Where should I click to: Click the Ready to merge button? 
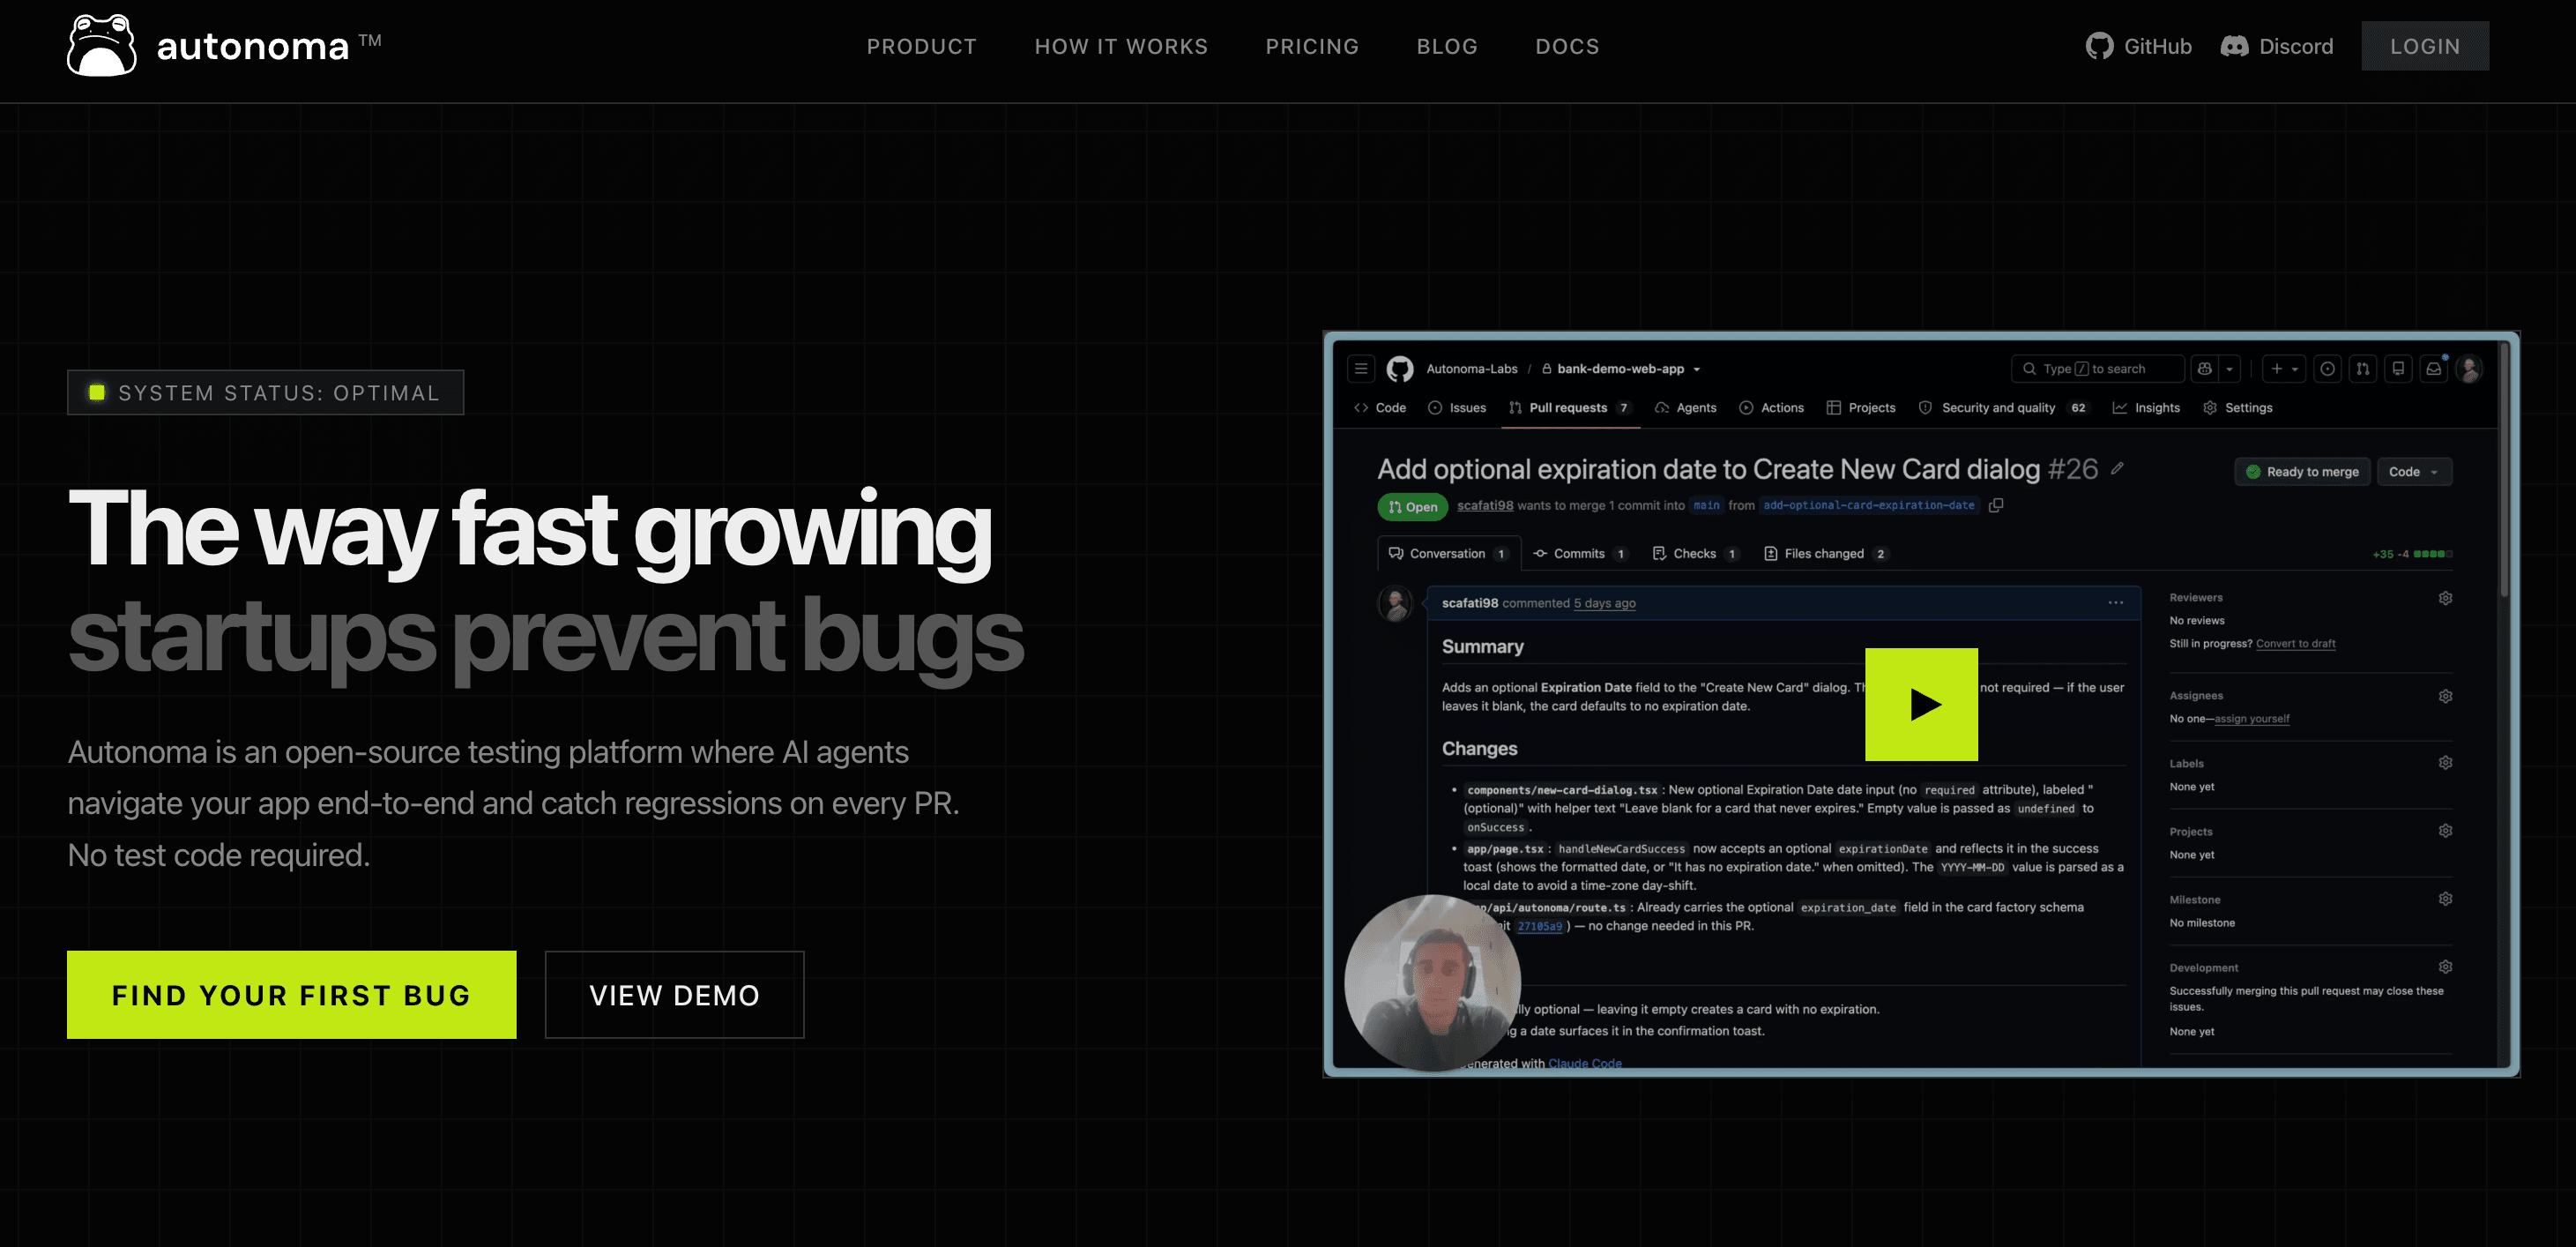pos(2302,472)
